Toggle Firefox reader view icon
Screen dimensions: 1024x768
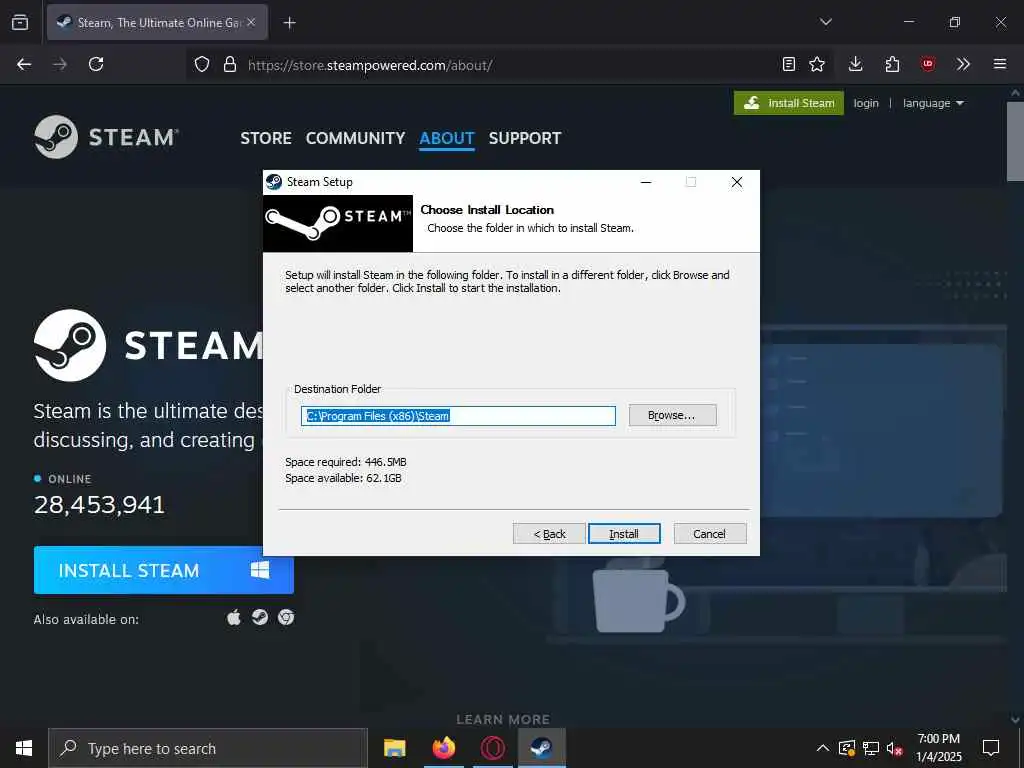[789, 64]
